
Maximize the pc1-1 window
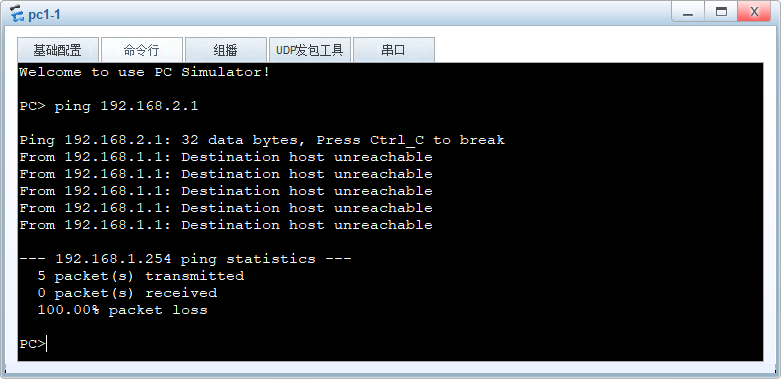[x=721, y=12]
